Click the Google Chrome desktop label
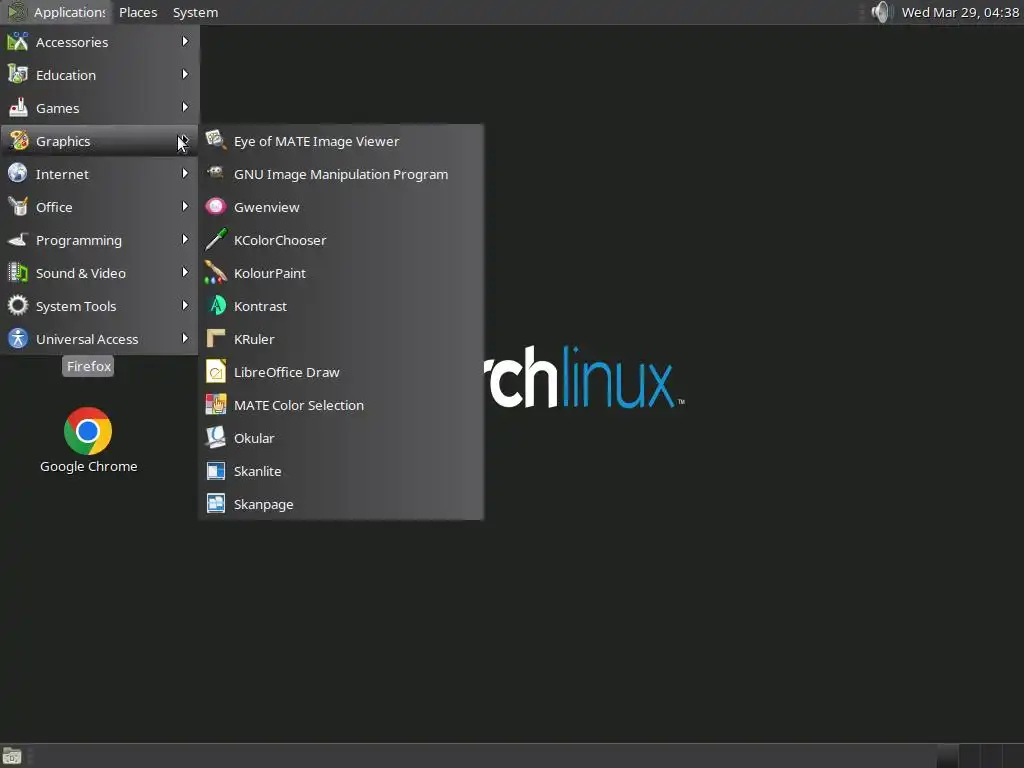 coord(89,466)
